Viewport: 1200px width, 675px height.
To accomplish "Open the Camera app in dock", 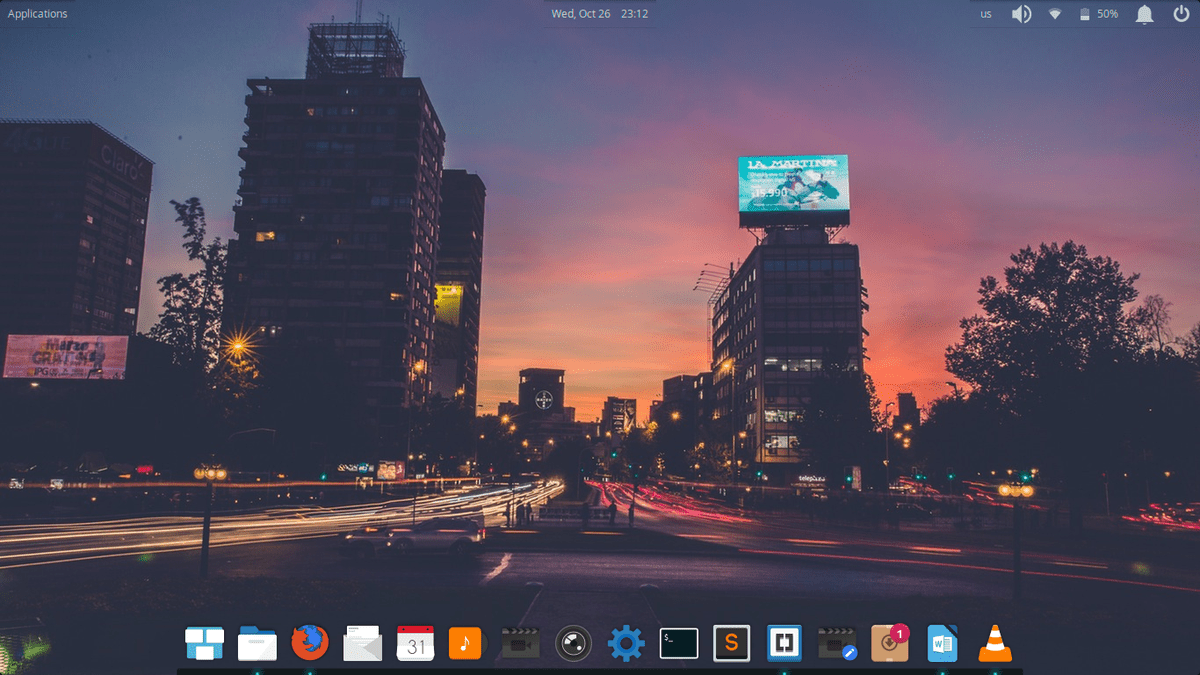I will click(573, 642).
